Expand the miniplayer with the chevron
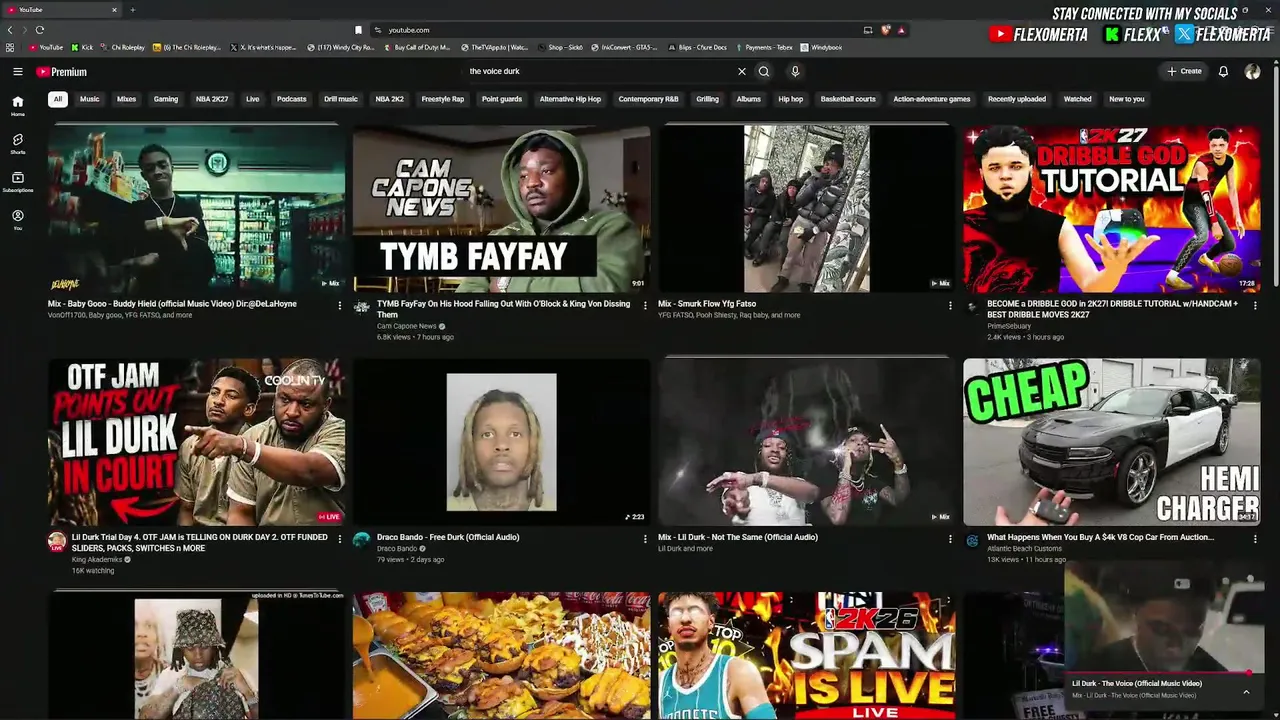1280x720 pixels. [1246, 691]
